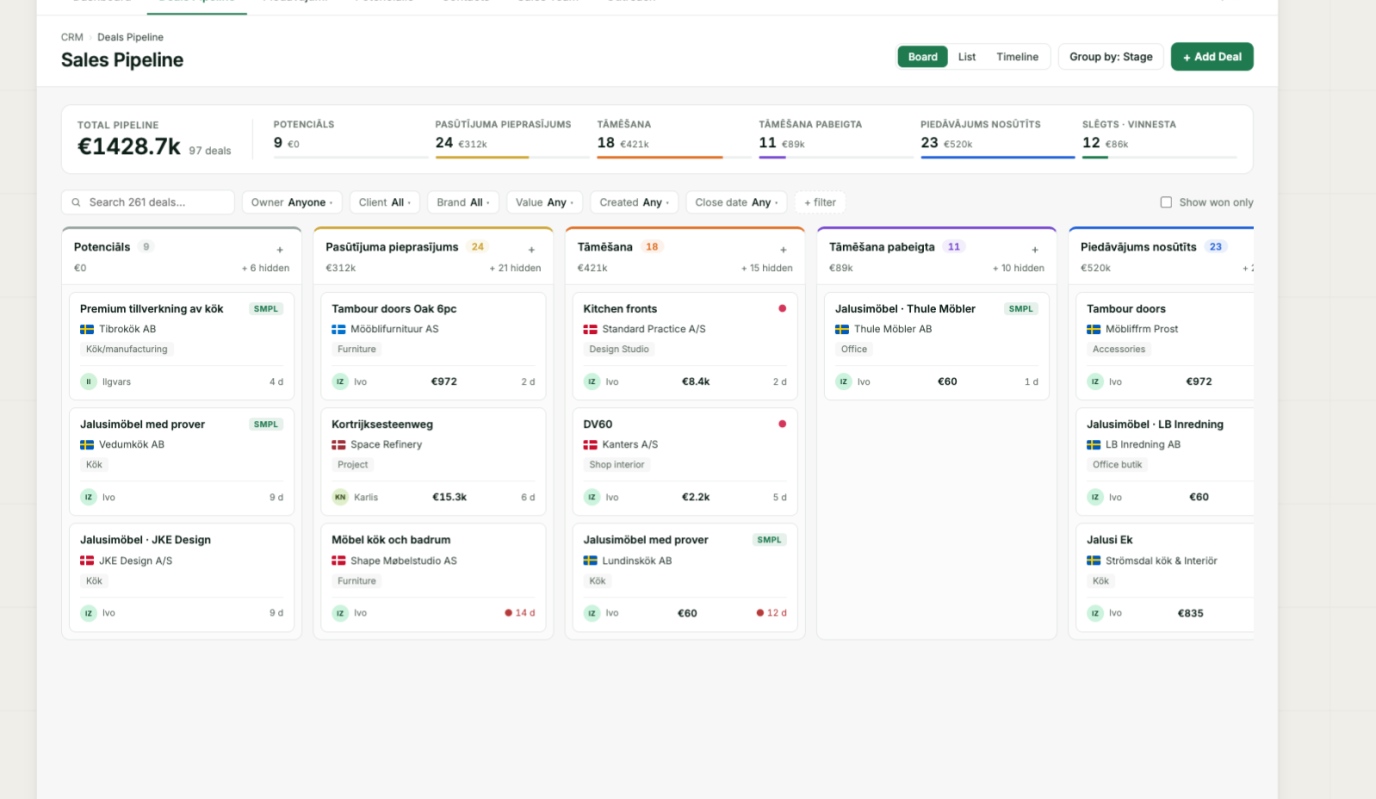The width and height of the screenshot is (1376, 799).
Task: Click the overdue 12 d indicator on the Lundinskök card
Action: [772, 613]
